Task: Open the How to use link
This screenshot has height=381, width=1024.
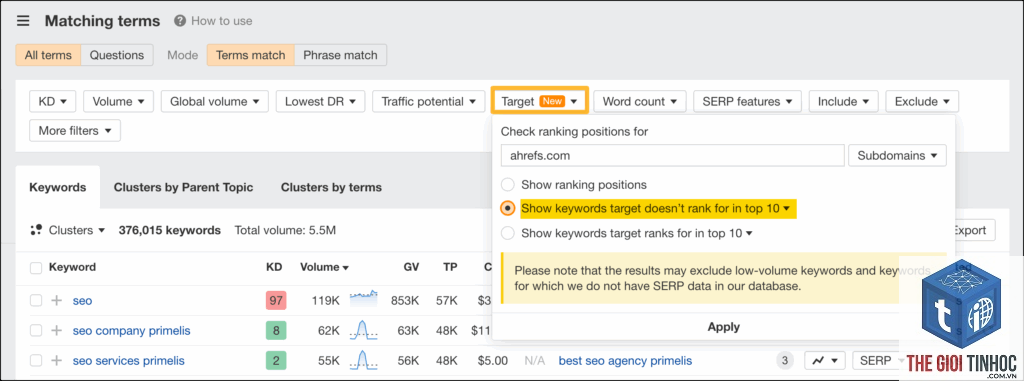Action: click(221, 21)
